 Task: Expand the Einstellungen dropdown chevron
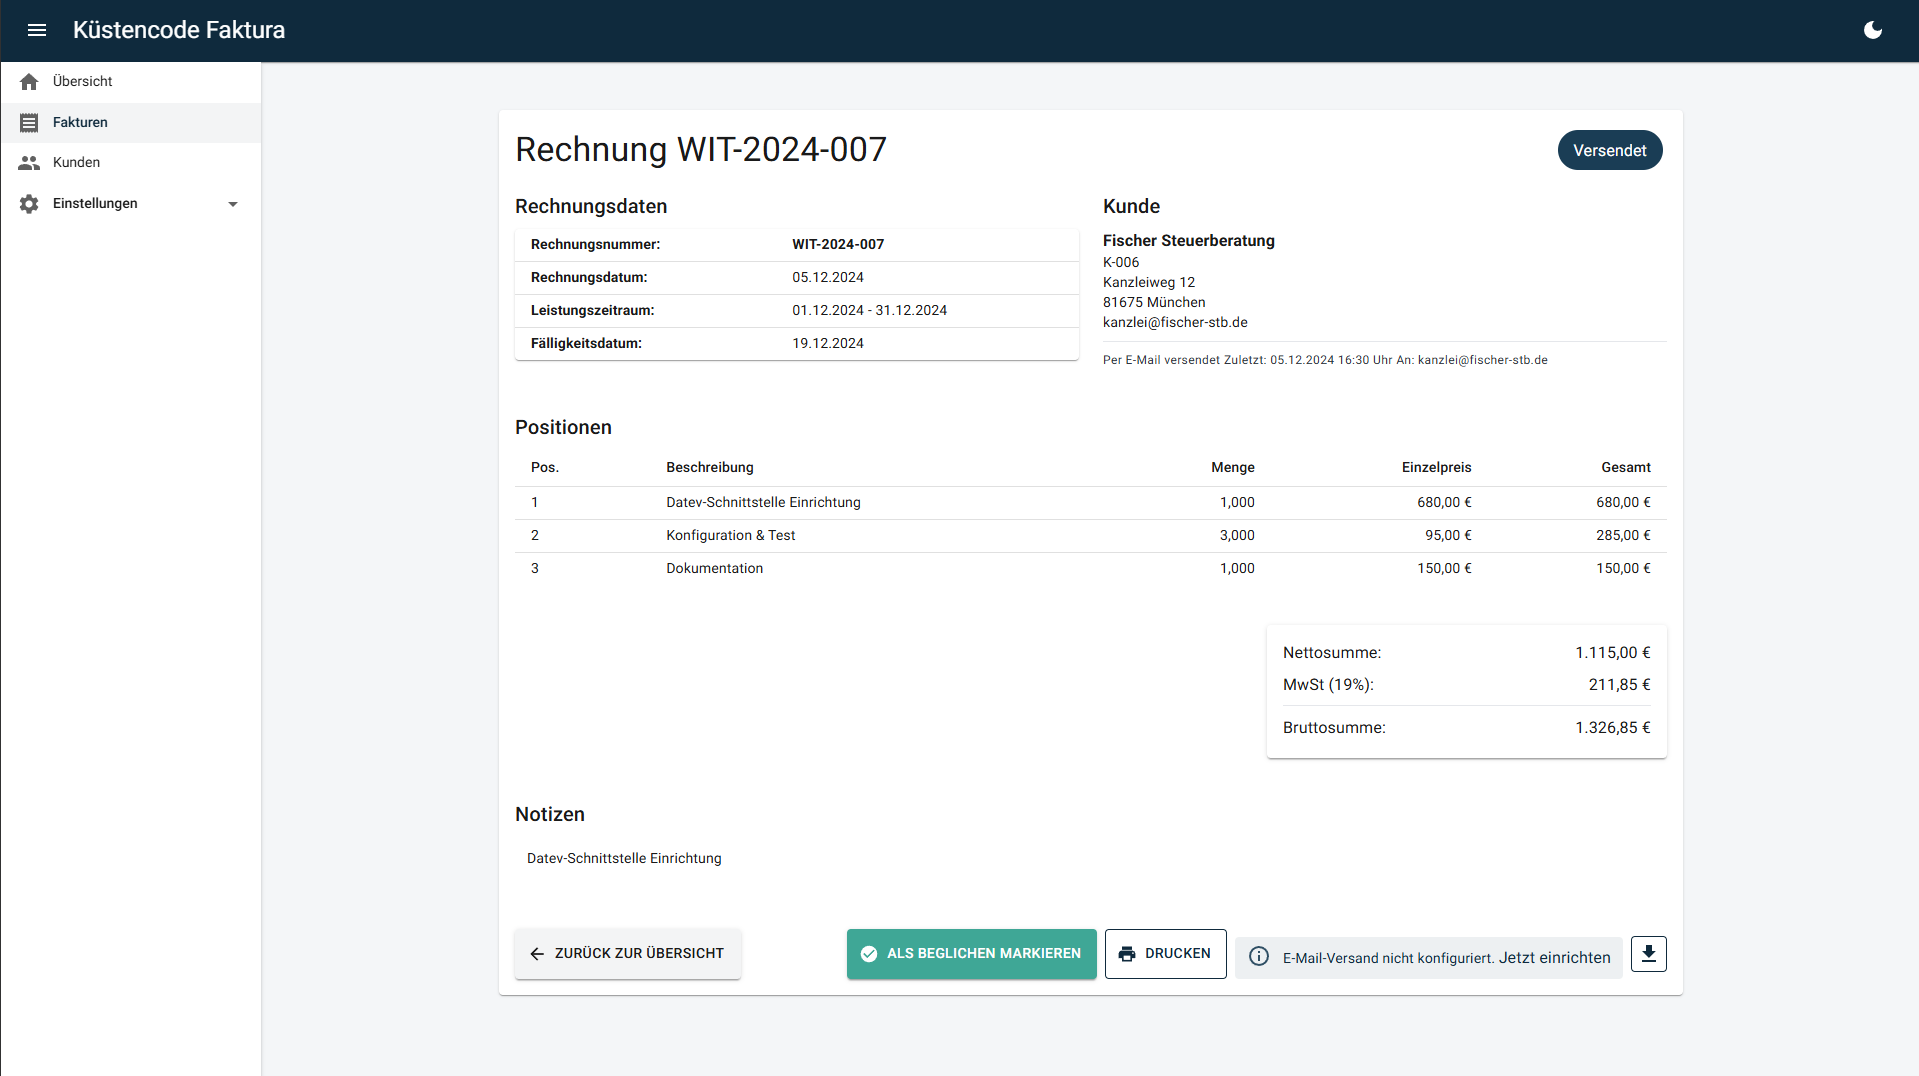[x=232, y=203]
